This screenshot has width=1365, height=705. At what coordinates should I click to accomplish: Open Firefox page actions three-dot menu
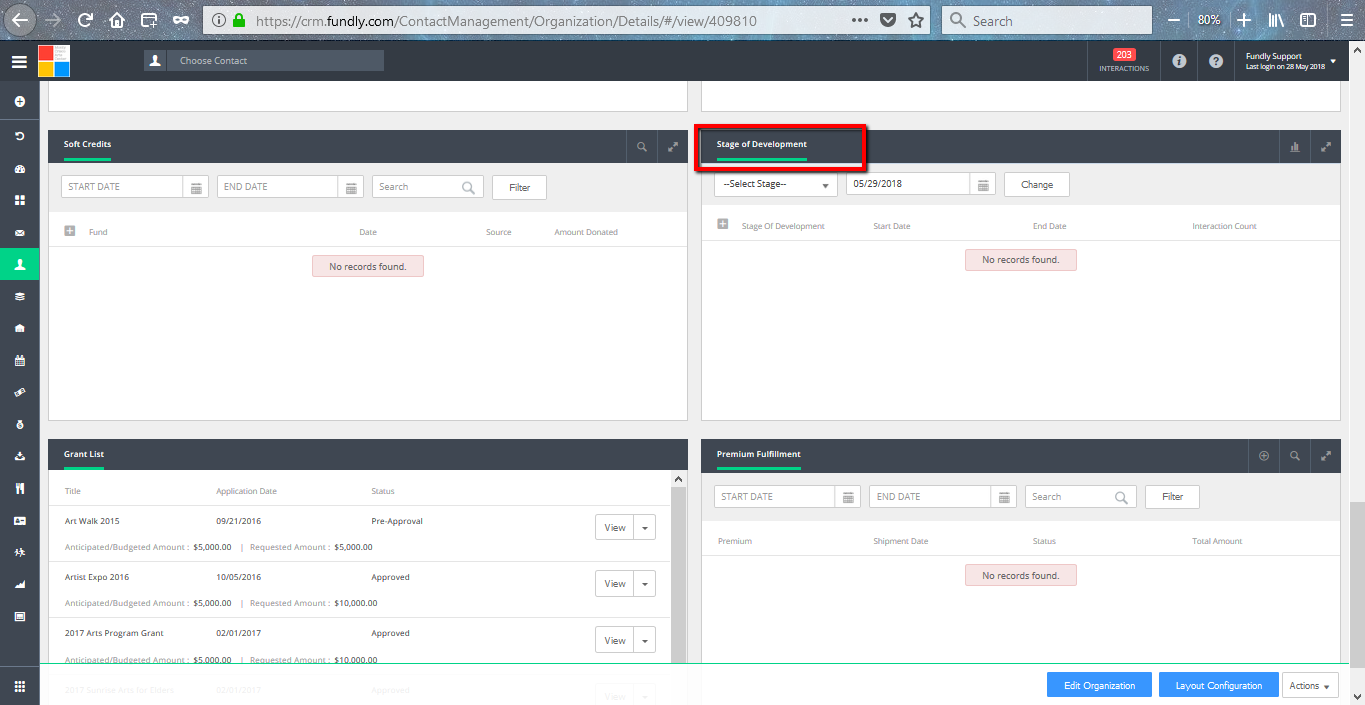pos(860,20)
